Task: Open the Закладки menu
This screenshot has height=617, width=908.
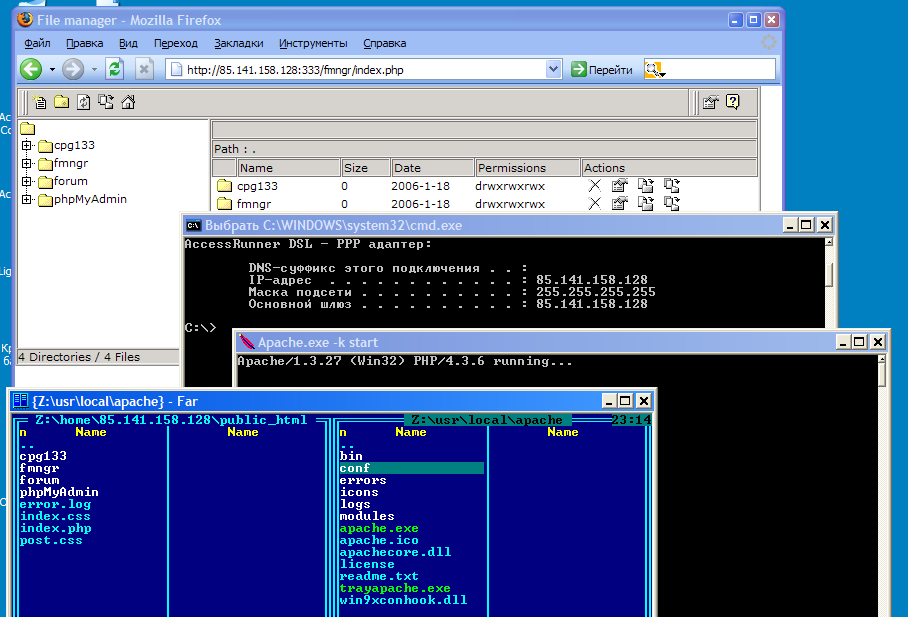Action: click(239, 43)
